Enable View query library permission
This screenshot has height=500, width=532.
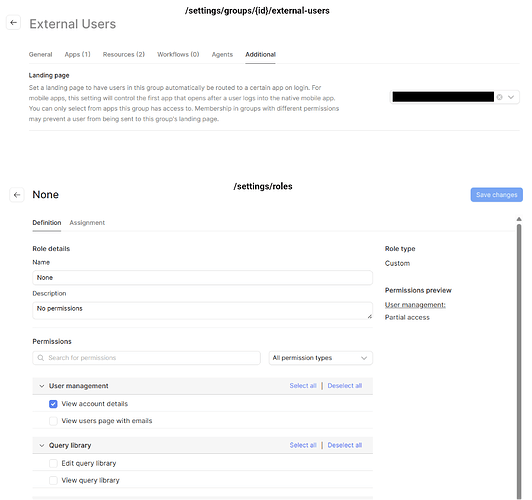pos(53,480)
